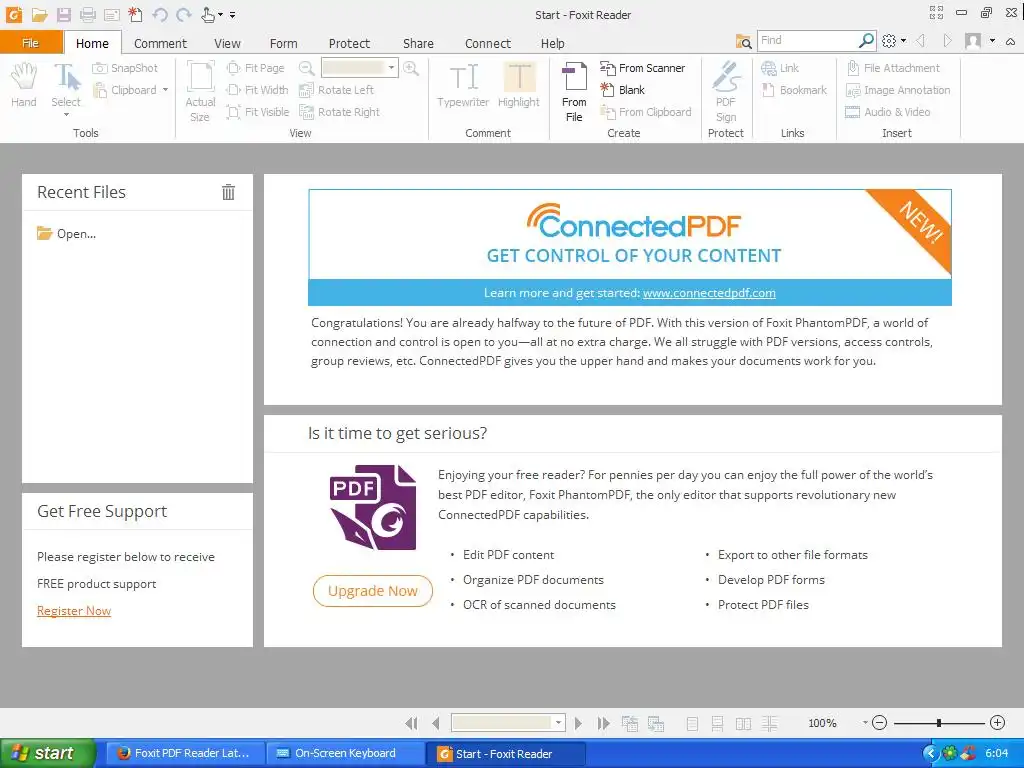Image resolution: width=1024 pixels, height=768 pixels.
Task: Clear Recent Files with trash icon
Action: pyautogui.click(x=228, y=192)
